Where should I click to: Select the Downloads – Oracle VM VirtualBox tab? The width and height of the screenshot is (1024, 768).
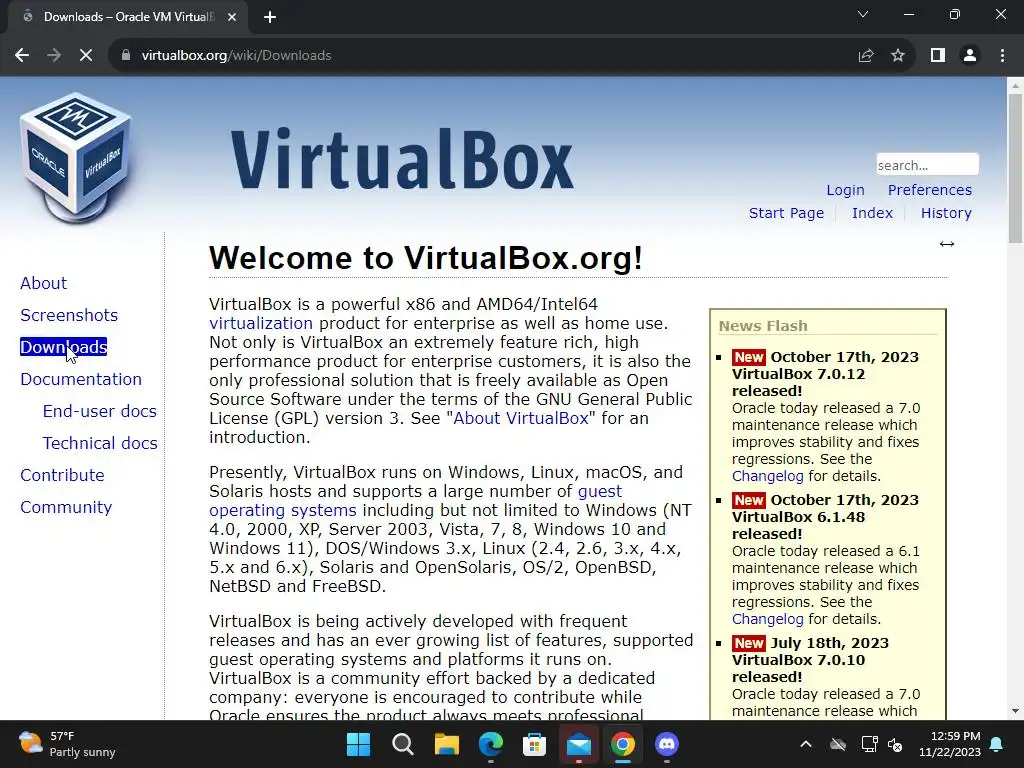[128, 17]
